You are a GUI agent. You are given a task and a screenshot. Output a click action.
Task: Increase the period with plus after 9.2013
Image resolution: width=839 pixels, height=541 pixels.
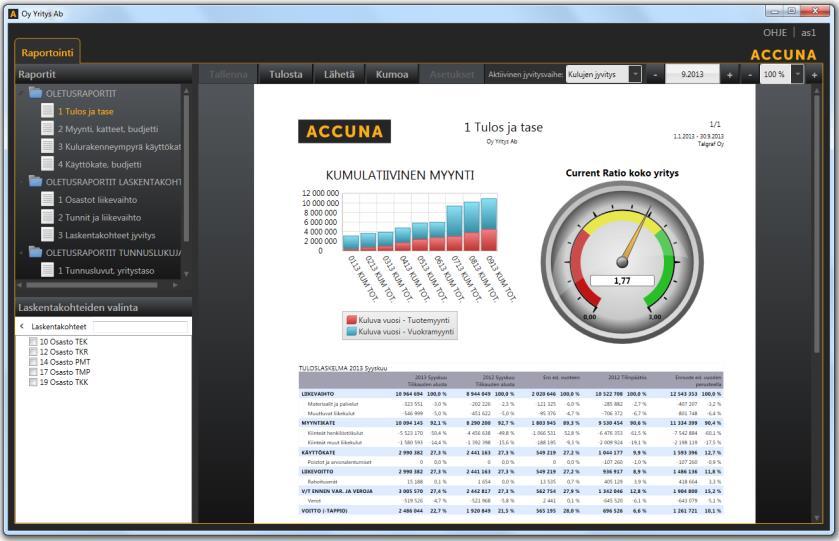click(729, 75)
